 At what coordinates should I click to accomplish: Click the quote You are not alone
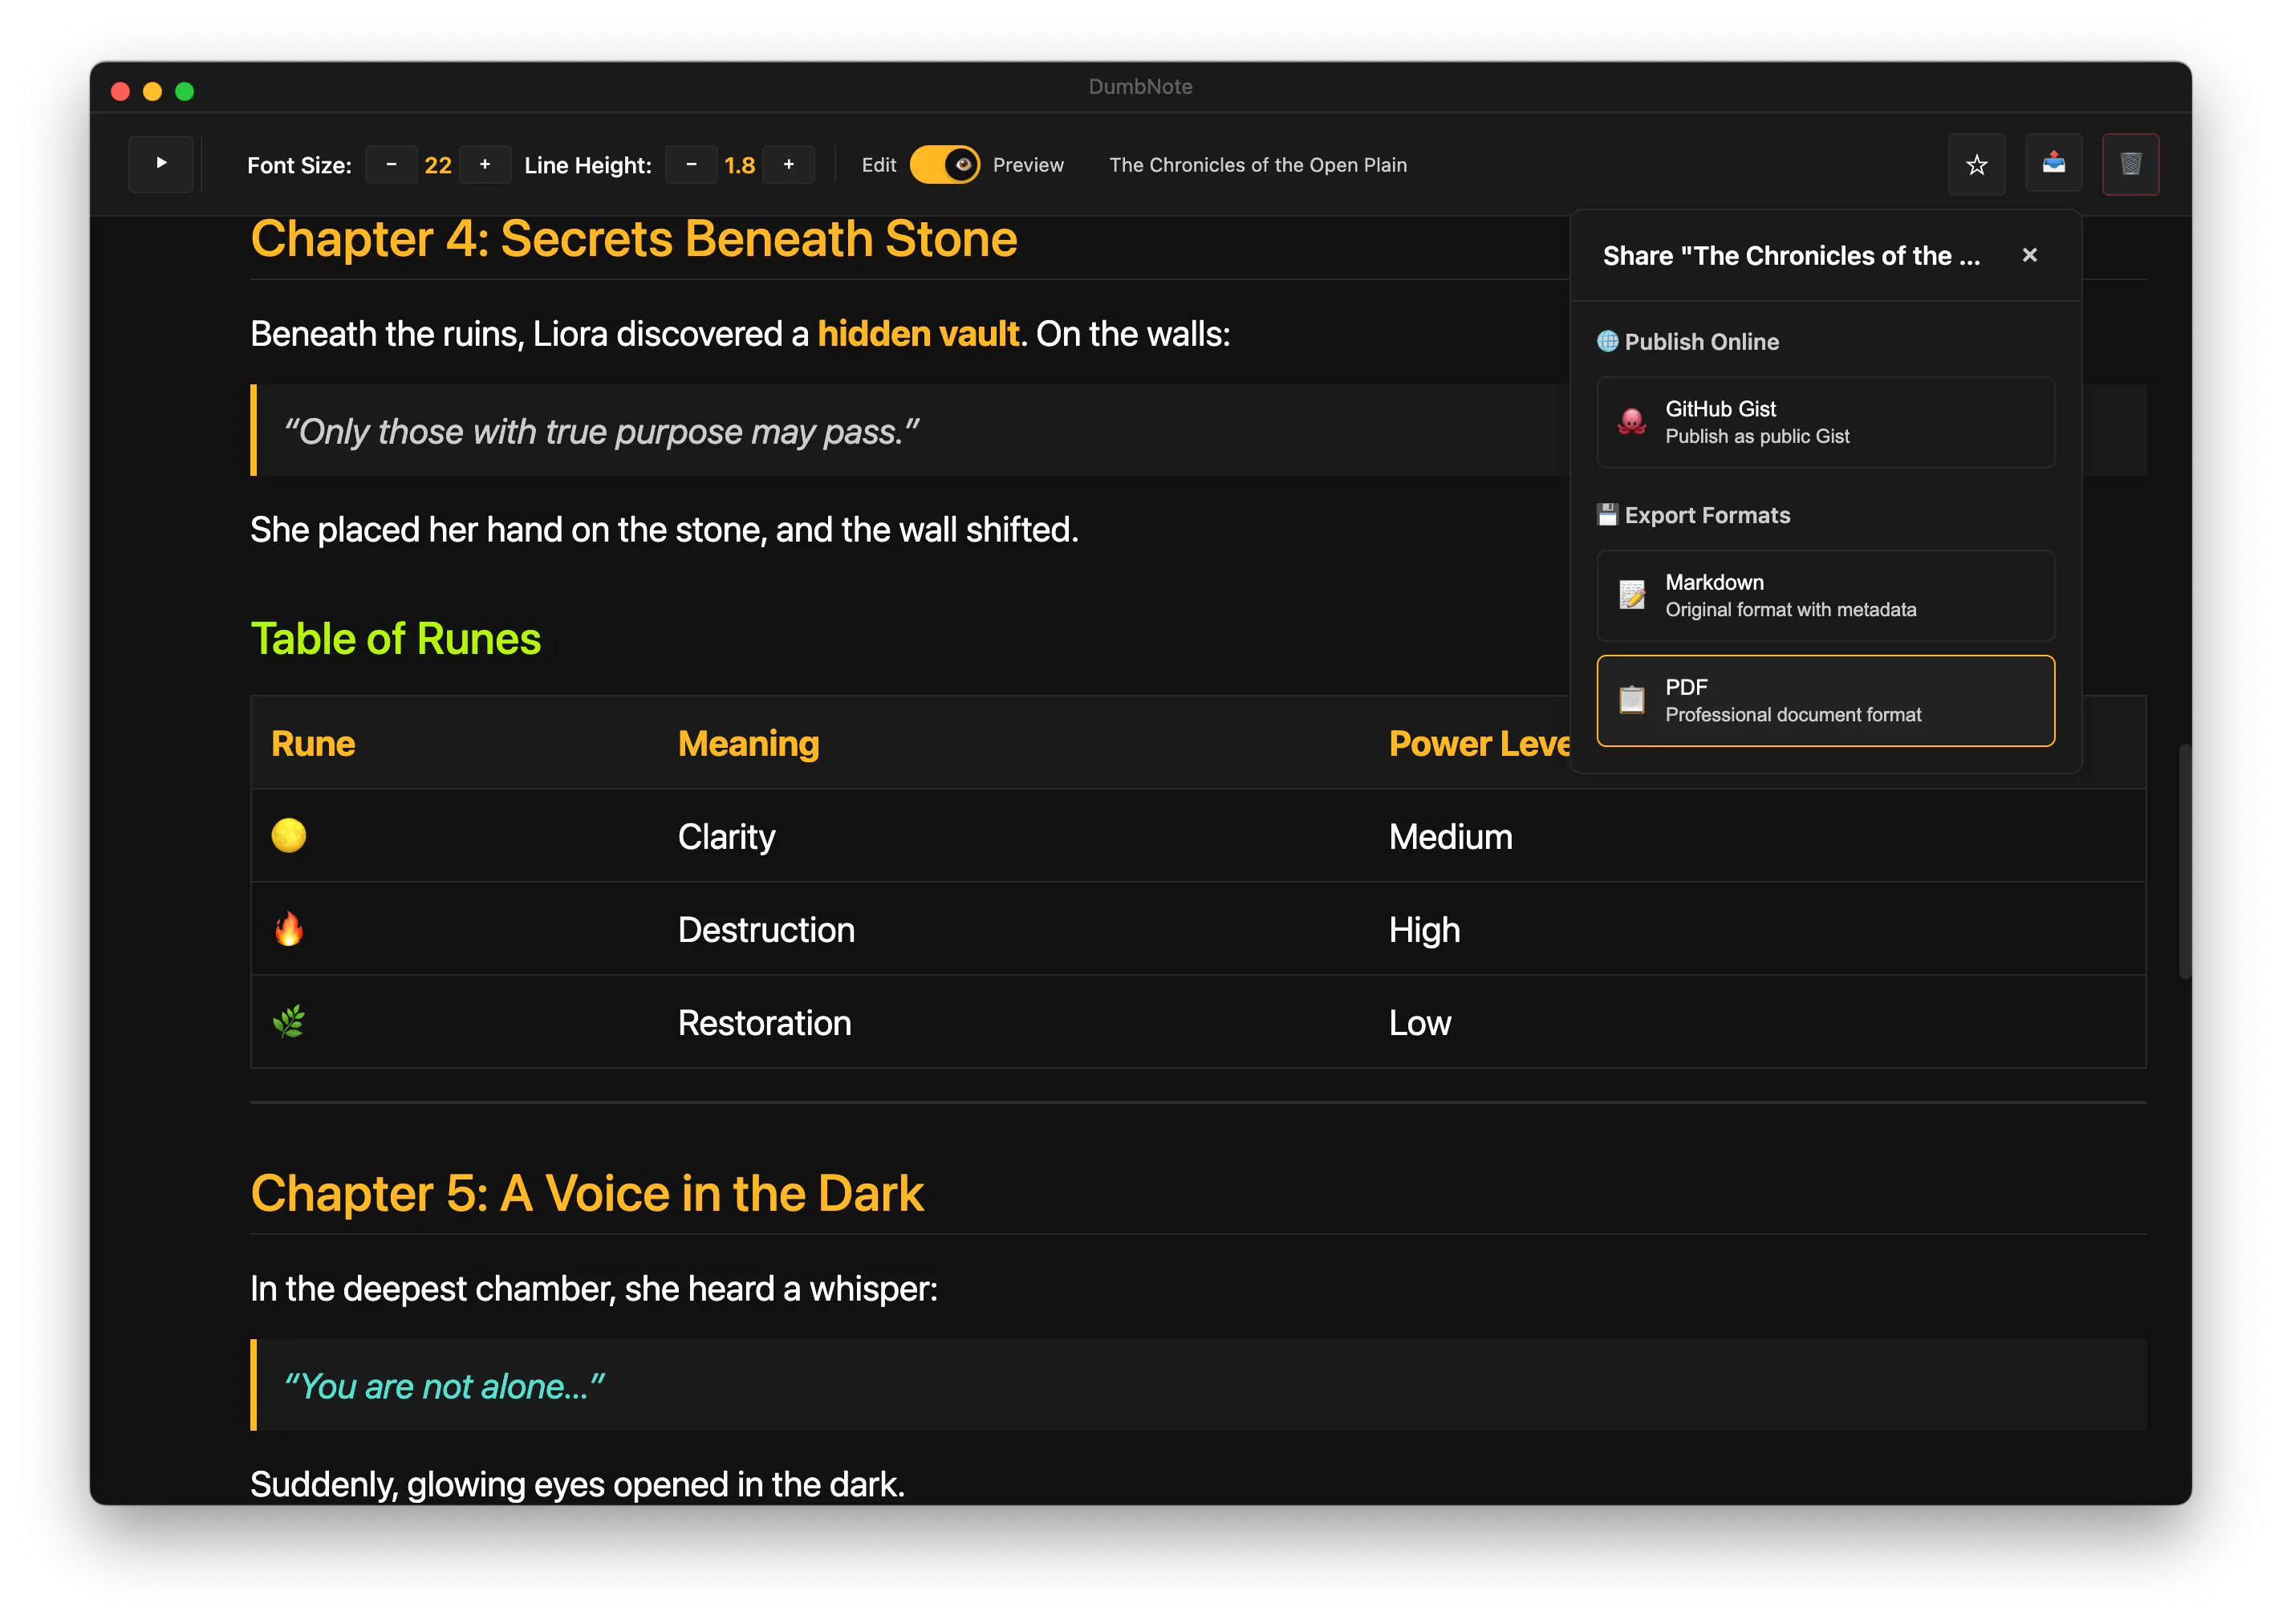point(444,1386)
